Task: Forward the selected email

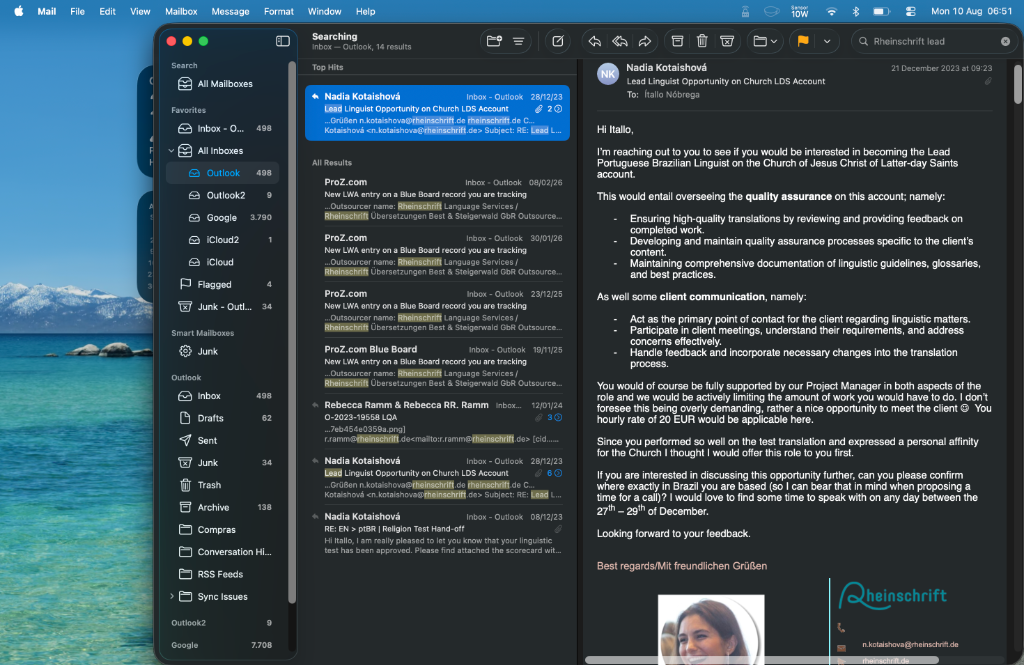Action: [645, 41]
